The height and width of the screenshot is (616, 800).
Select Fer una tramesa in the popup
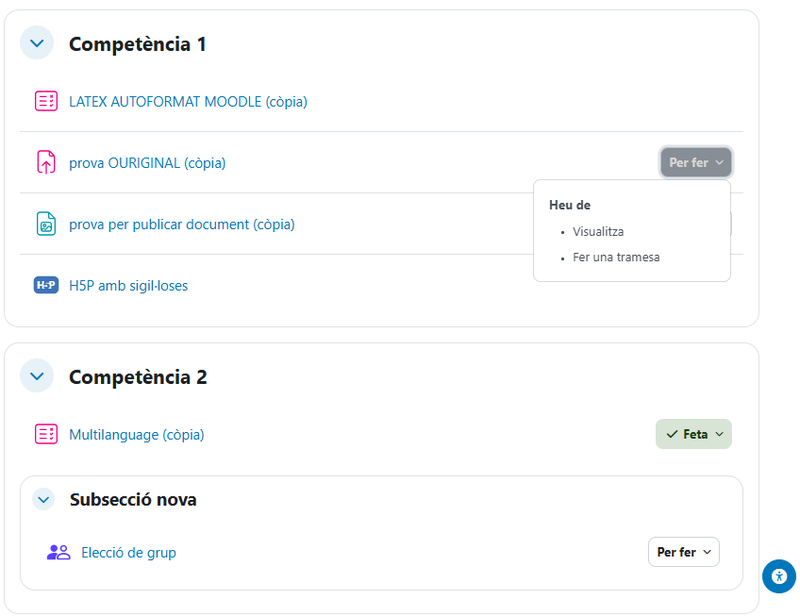click(x=616, y=257)
